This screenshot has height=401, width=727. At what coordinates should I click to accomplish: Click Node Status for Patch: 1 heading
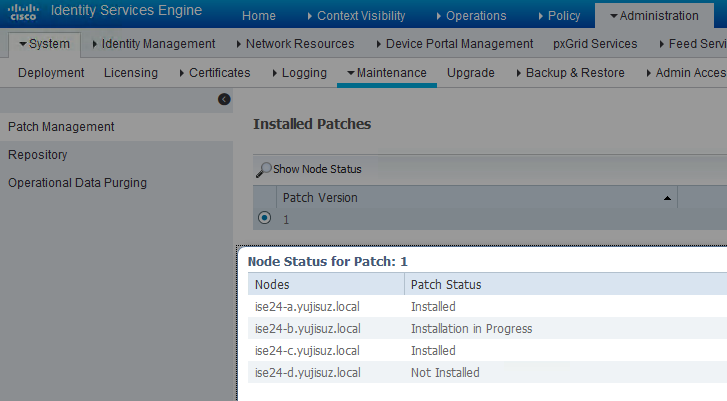coord(327,261)
